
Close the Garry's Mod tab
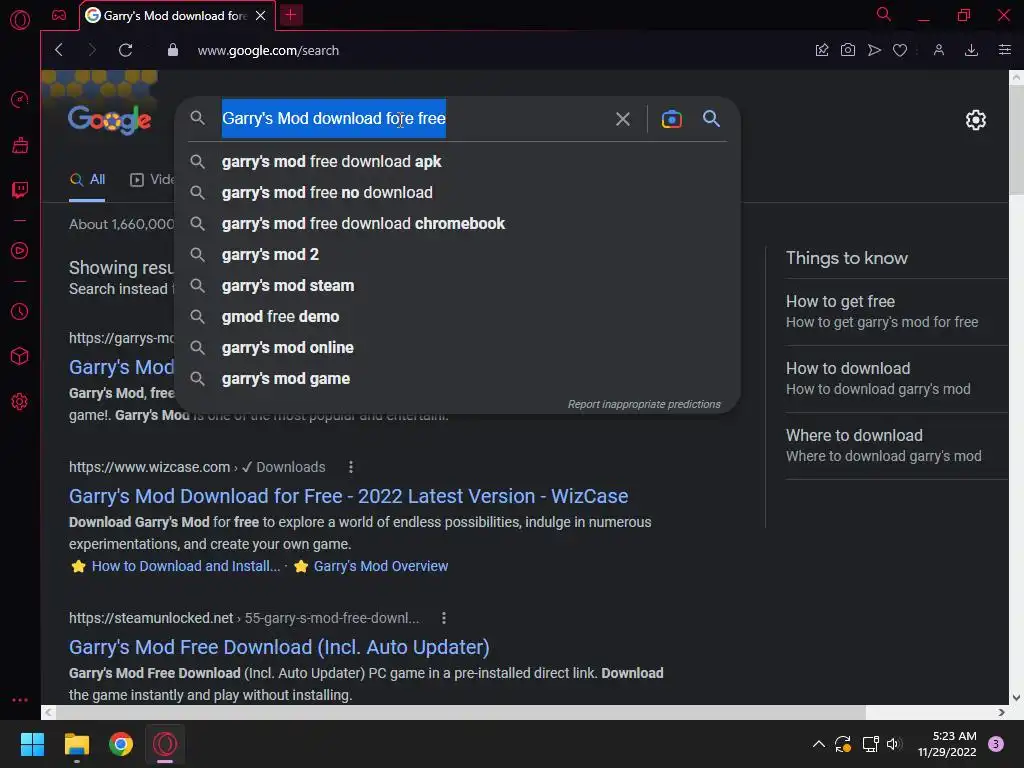click(261, 15)
